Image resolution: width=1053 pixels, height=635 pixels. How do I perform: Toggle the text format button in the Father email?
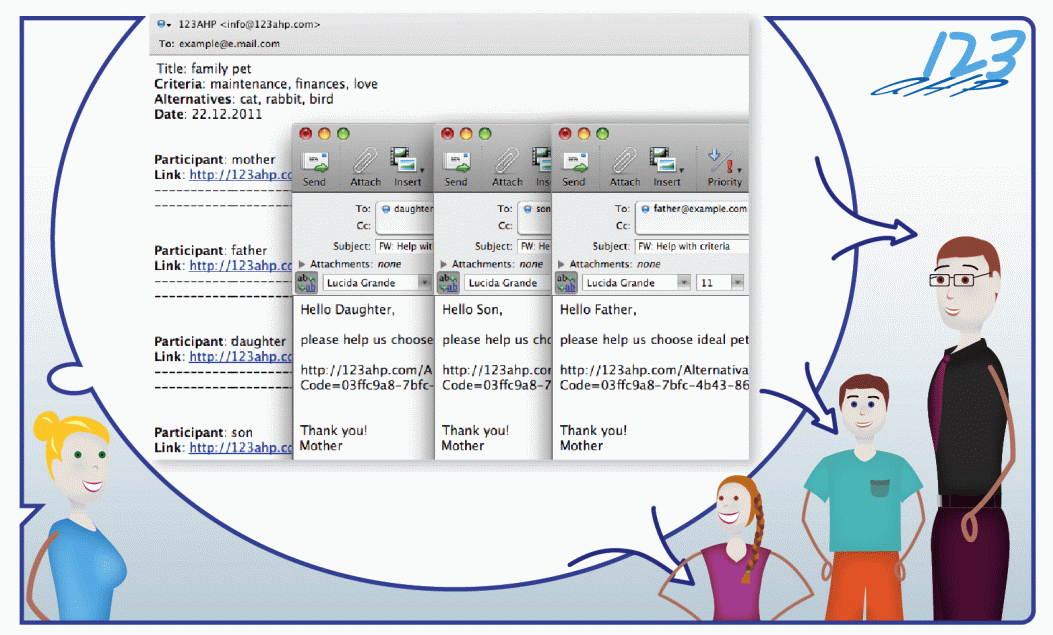569,283
